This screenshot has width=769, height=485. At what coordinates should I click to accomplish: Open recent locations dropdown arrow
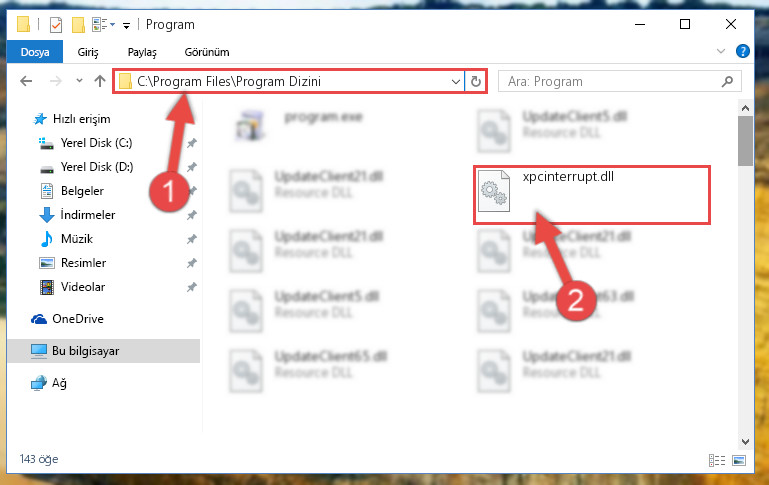pyautogui.click(x=79, y=81)
